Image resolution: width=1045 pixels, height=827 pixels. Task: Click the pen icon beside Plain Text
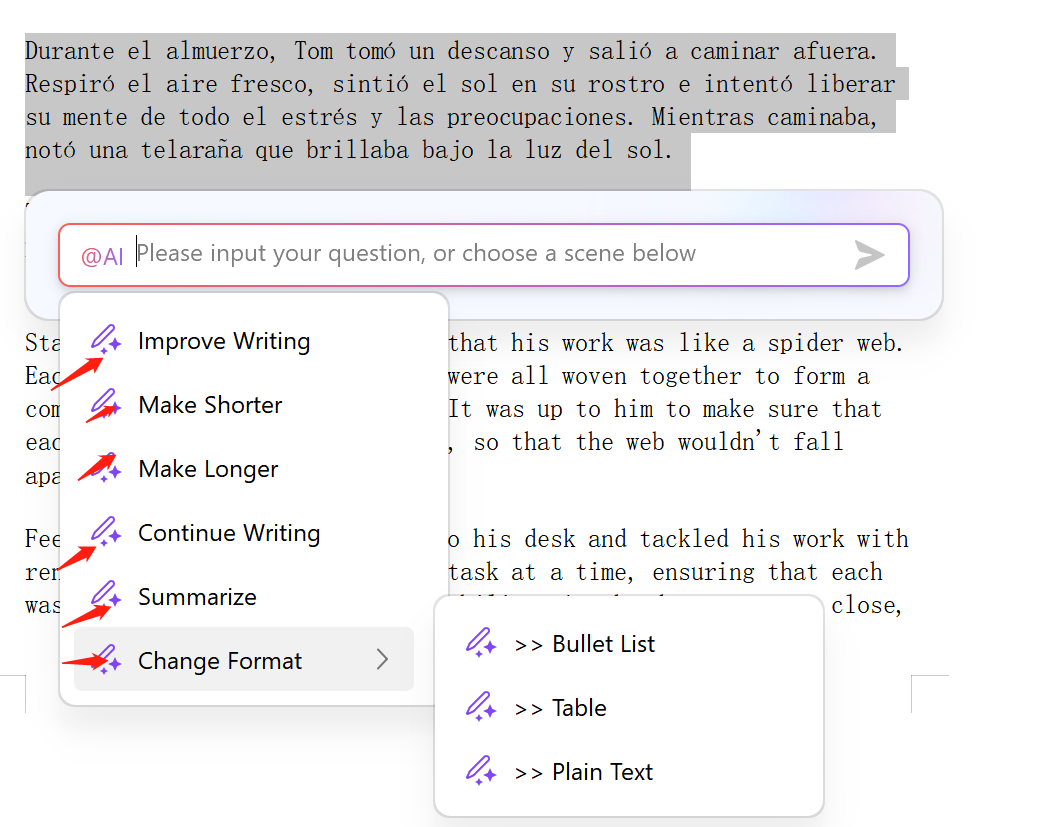pos(481,771)
